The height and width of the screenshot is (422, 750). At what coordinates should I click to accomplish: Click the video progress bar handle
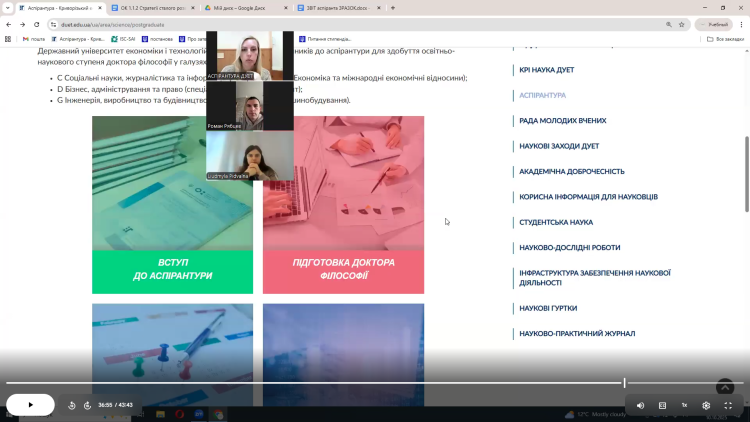point(624,383)
